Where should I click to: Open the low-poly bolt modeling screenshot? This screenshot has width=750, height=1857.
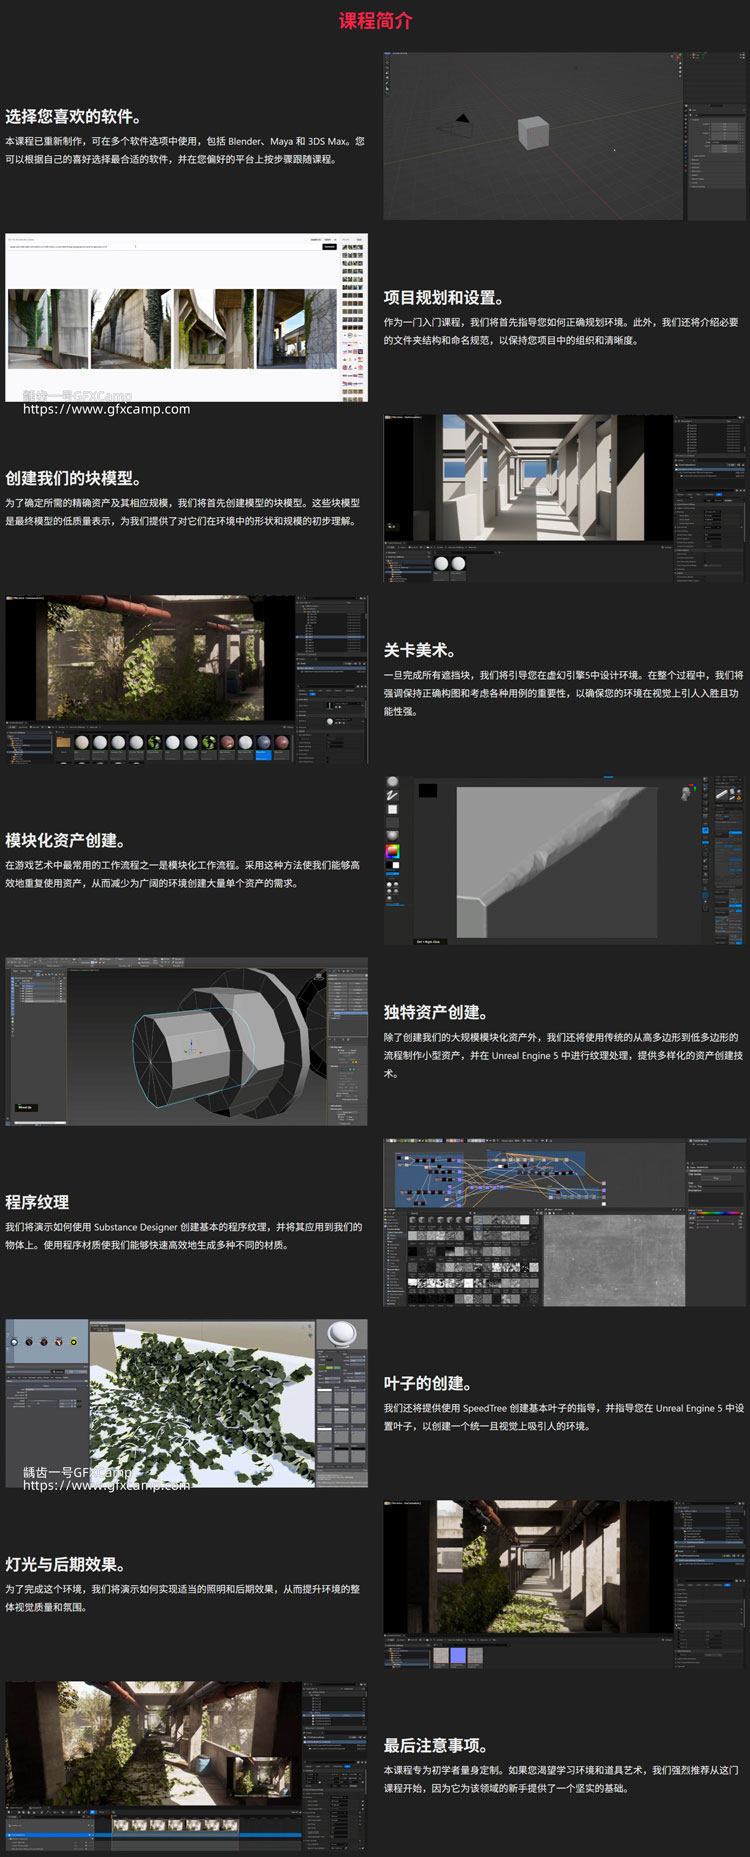point(186,1042)
